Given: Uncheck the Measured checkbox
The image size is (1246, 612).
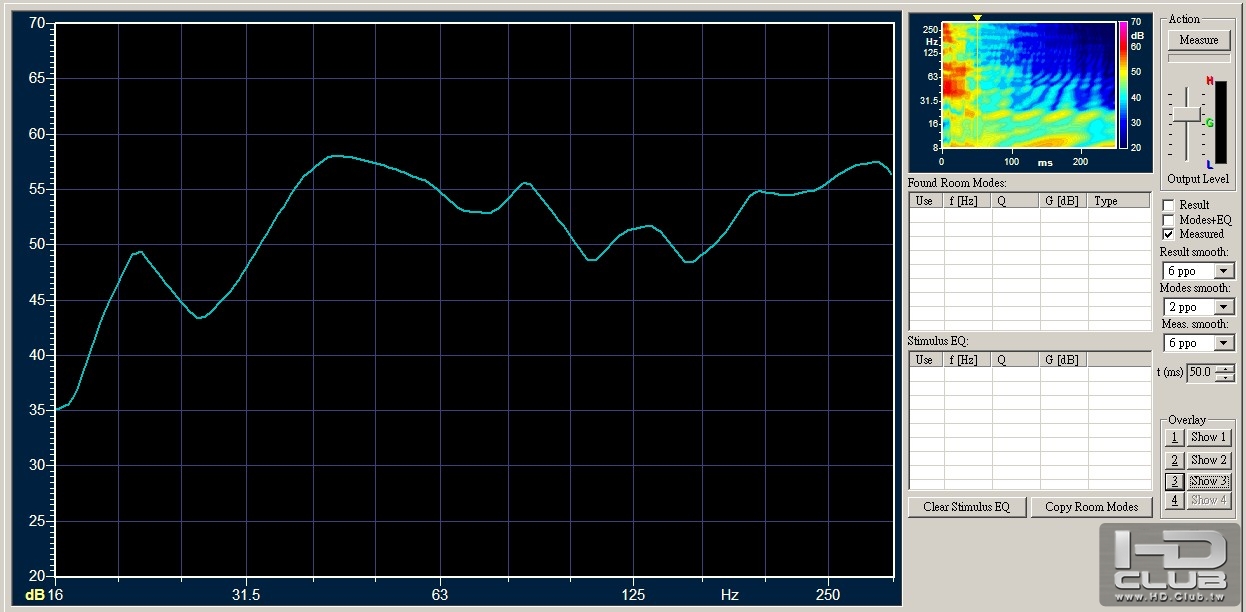Looking at the screenshot, I should pyautogui.click(x=1168, y=234).
